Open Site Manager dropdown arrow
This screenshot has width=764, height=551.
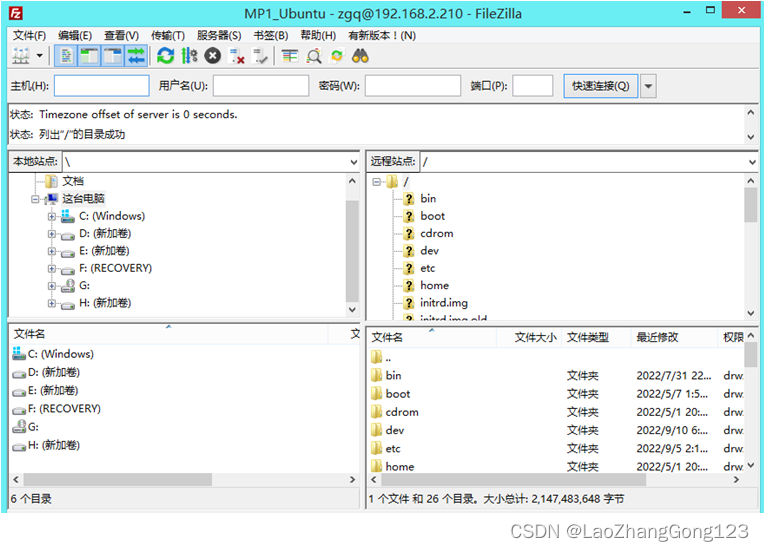pos(40,56)
